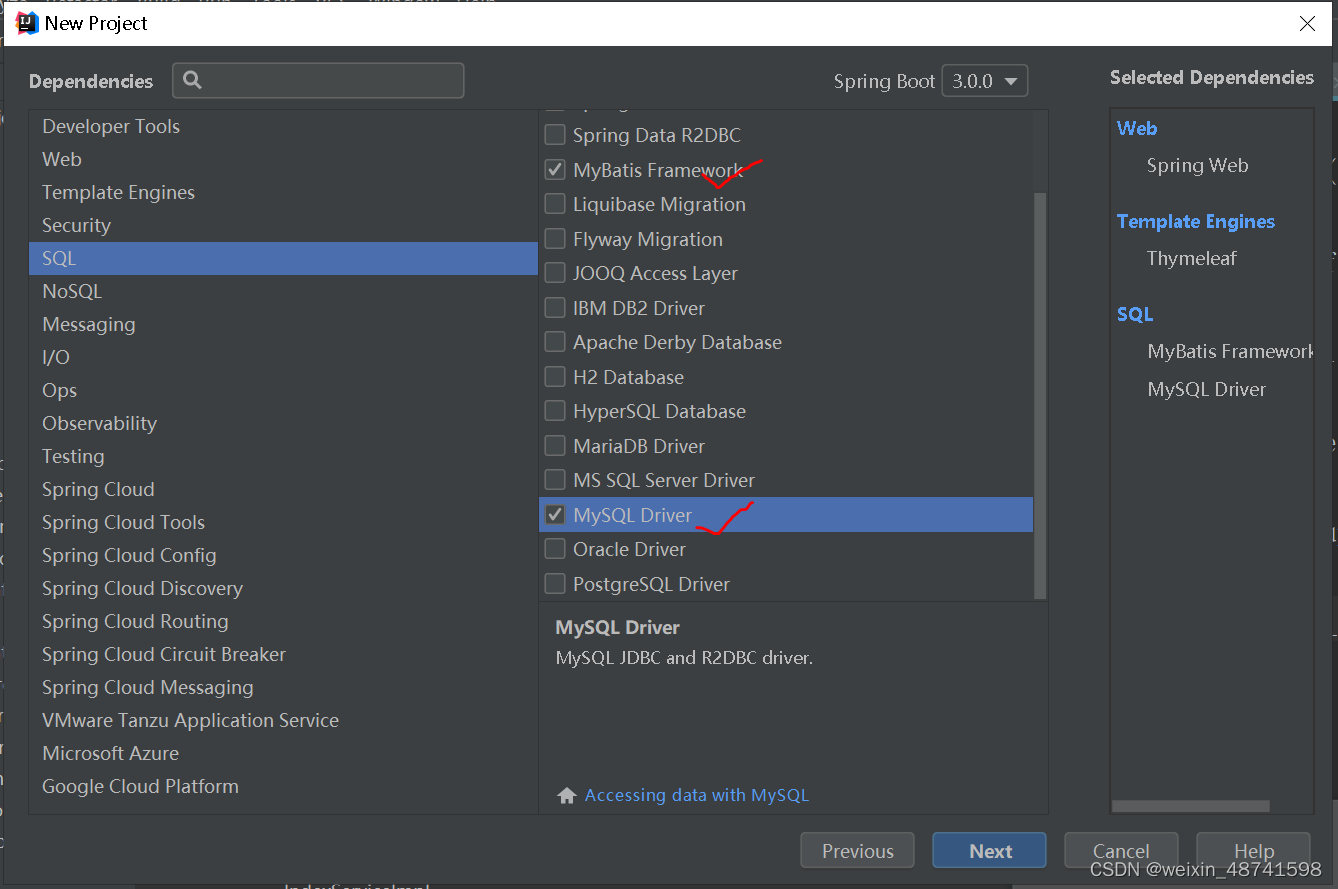Screen dimensions: 1338x889
Task: Click the Web group header in Selected Dependencies
Action: 1137,128
